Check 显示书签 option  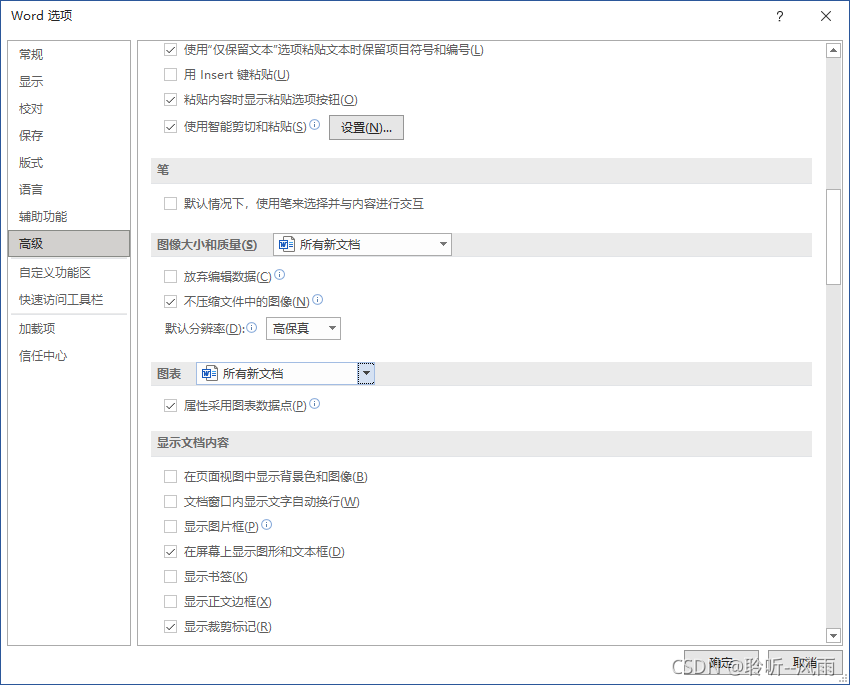point(170,577)
